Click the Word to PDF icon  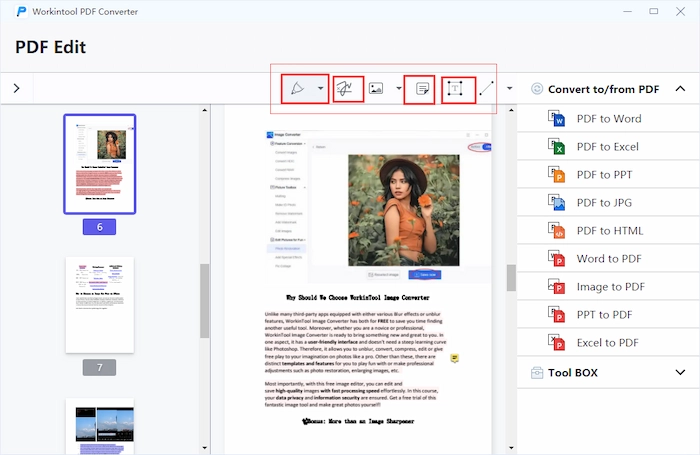[x=556, y=259]
